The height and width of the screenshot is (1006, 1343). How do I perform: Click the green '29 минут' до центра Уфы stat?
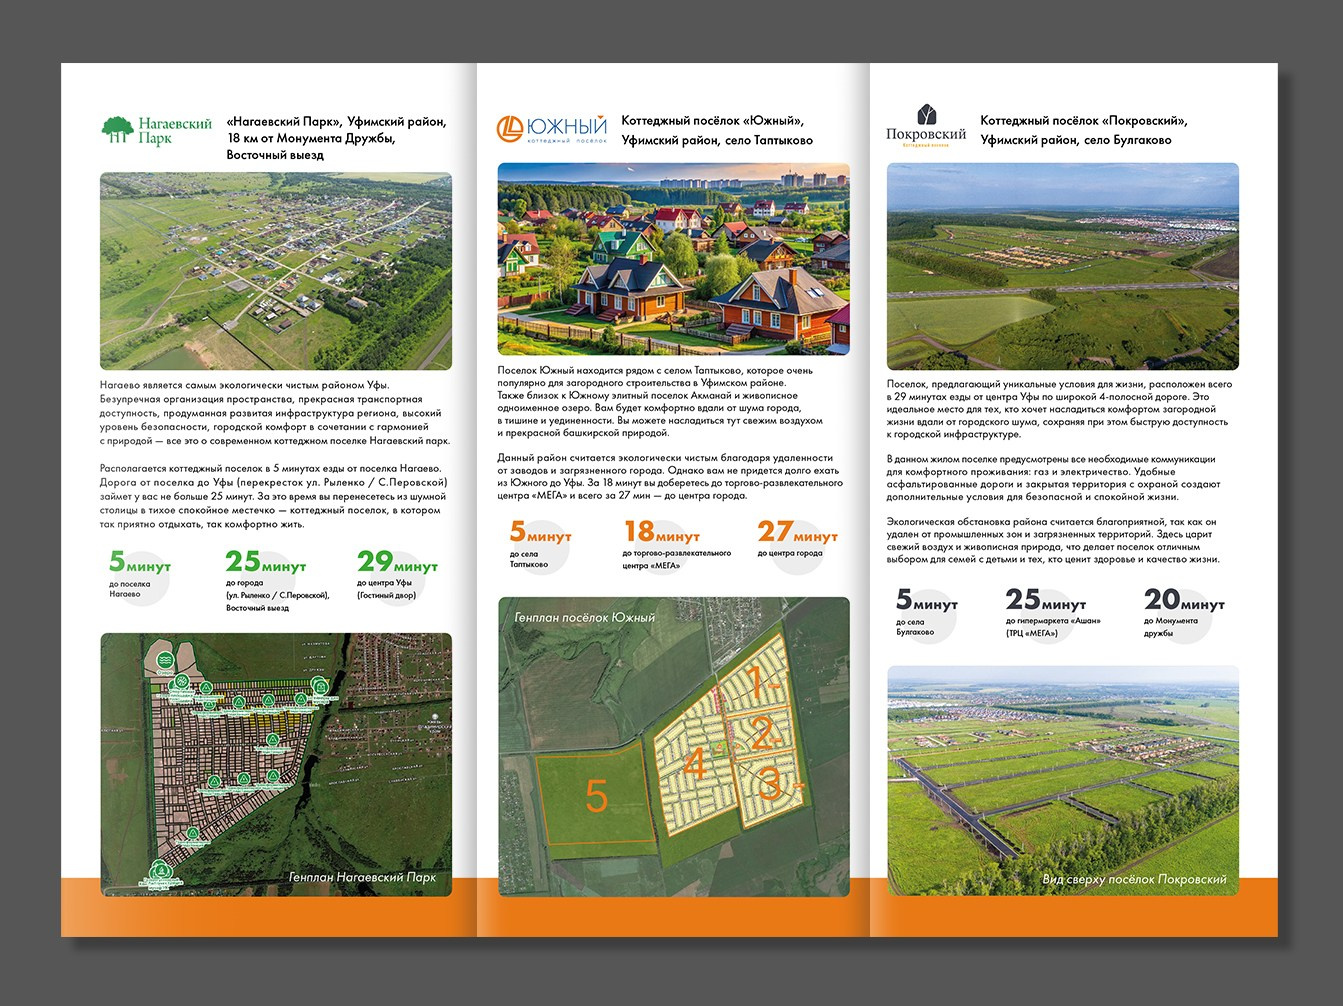[x=397, y=563]
